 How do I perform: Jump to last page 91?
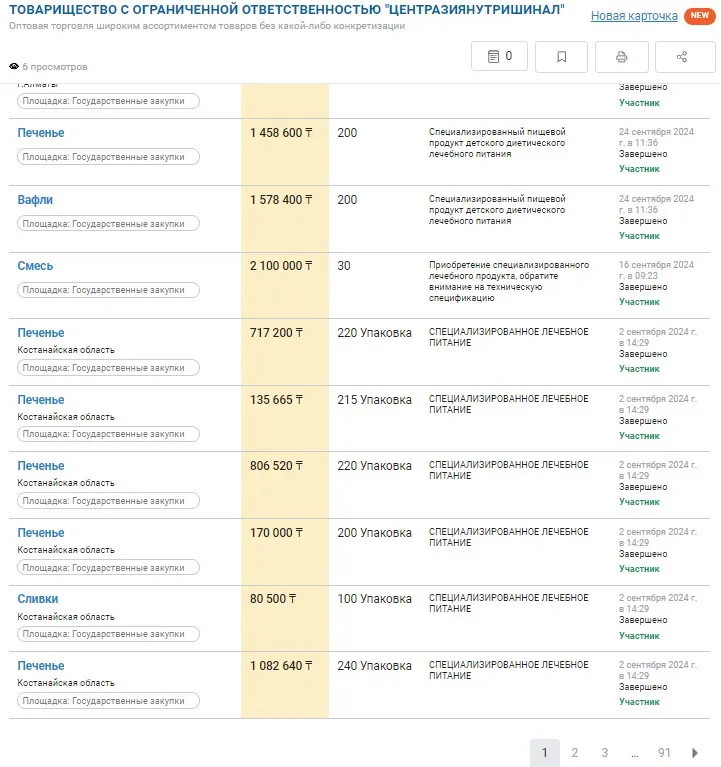tap(664, 753)
